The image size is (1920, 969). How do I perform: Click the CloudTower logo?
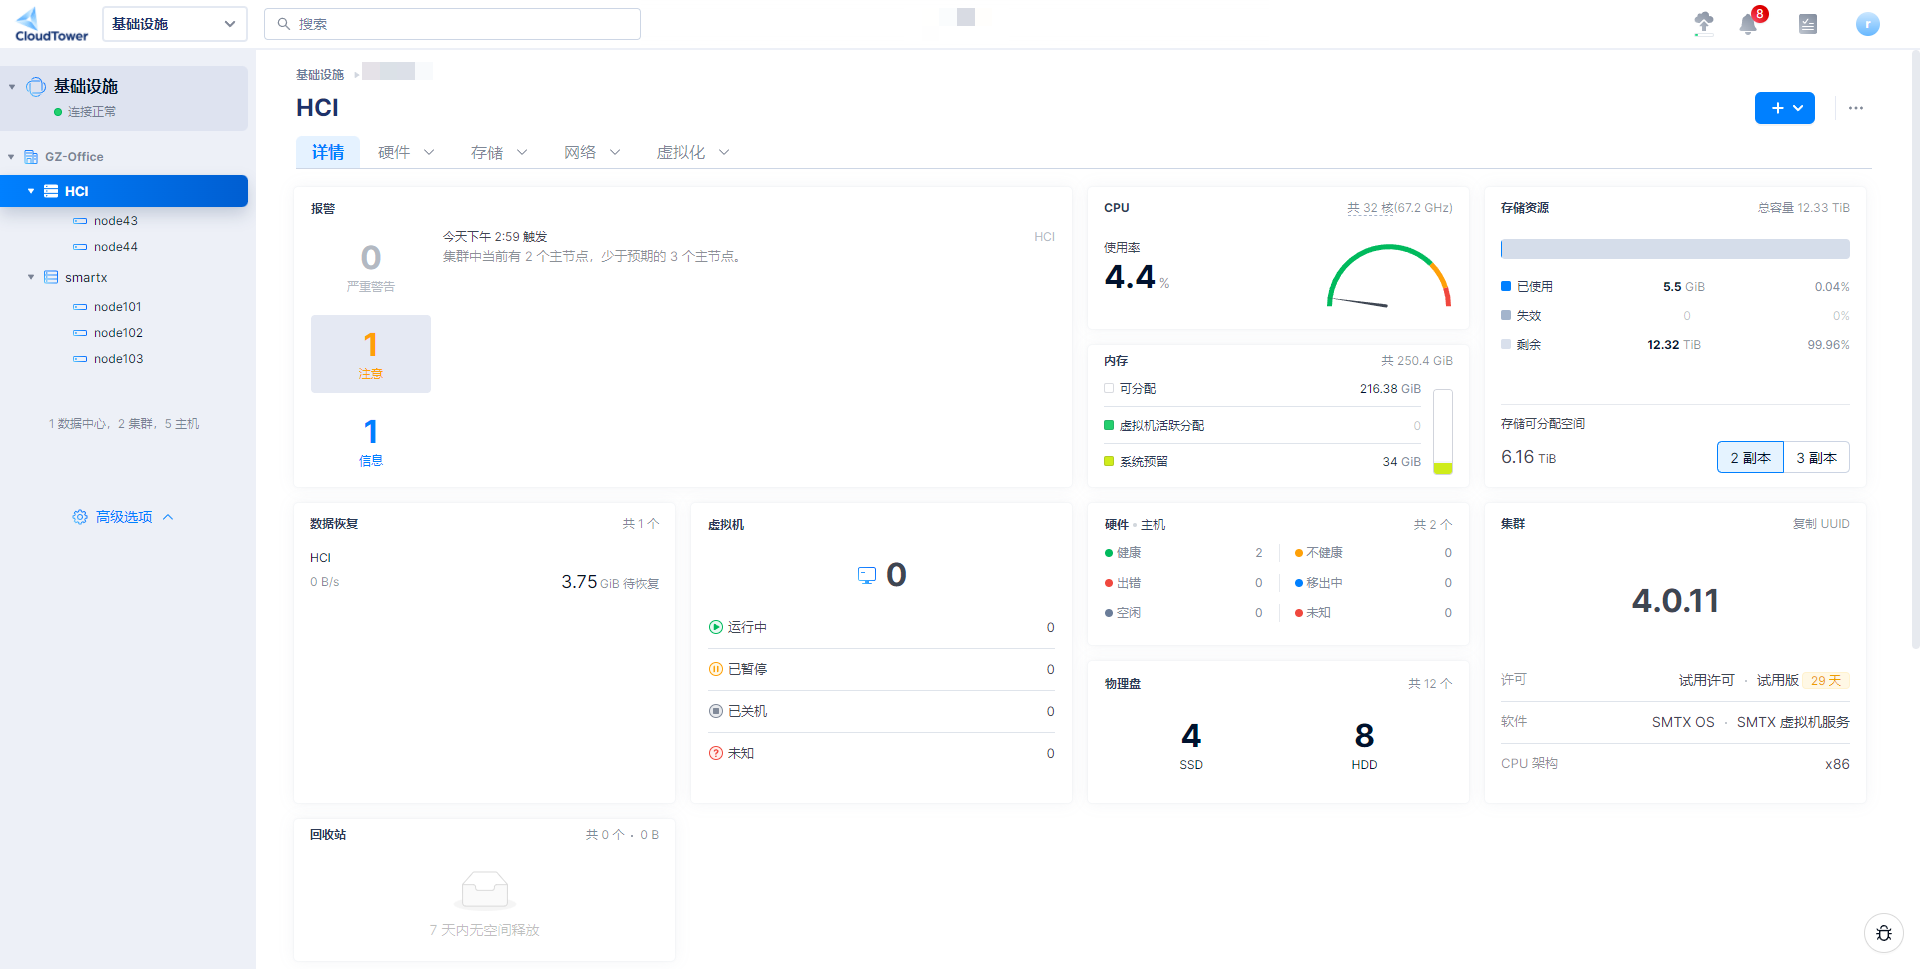(51, 25)
